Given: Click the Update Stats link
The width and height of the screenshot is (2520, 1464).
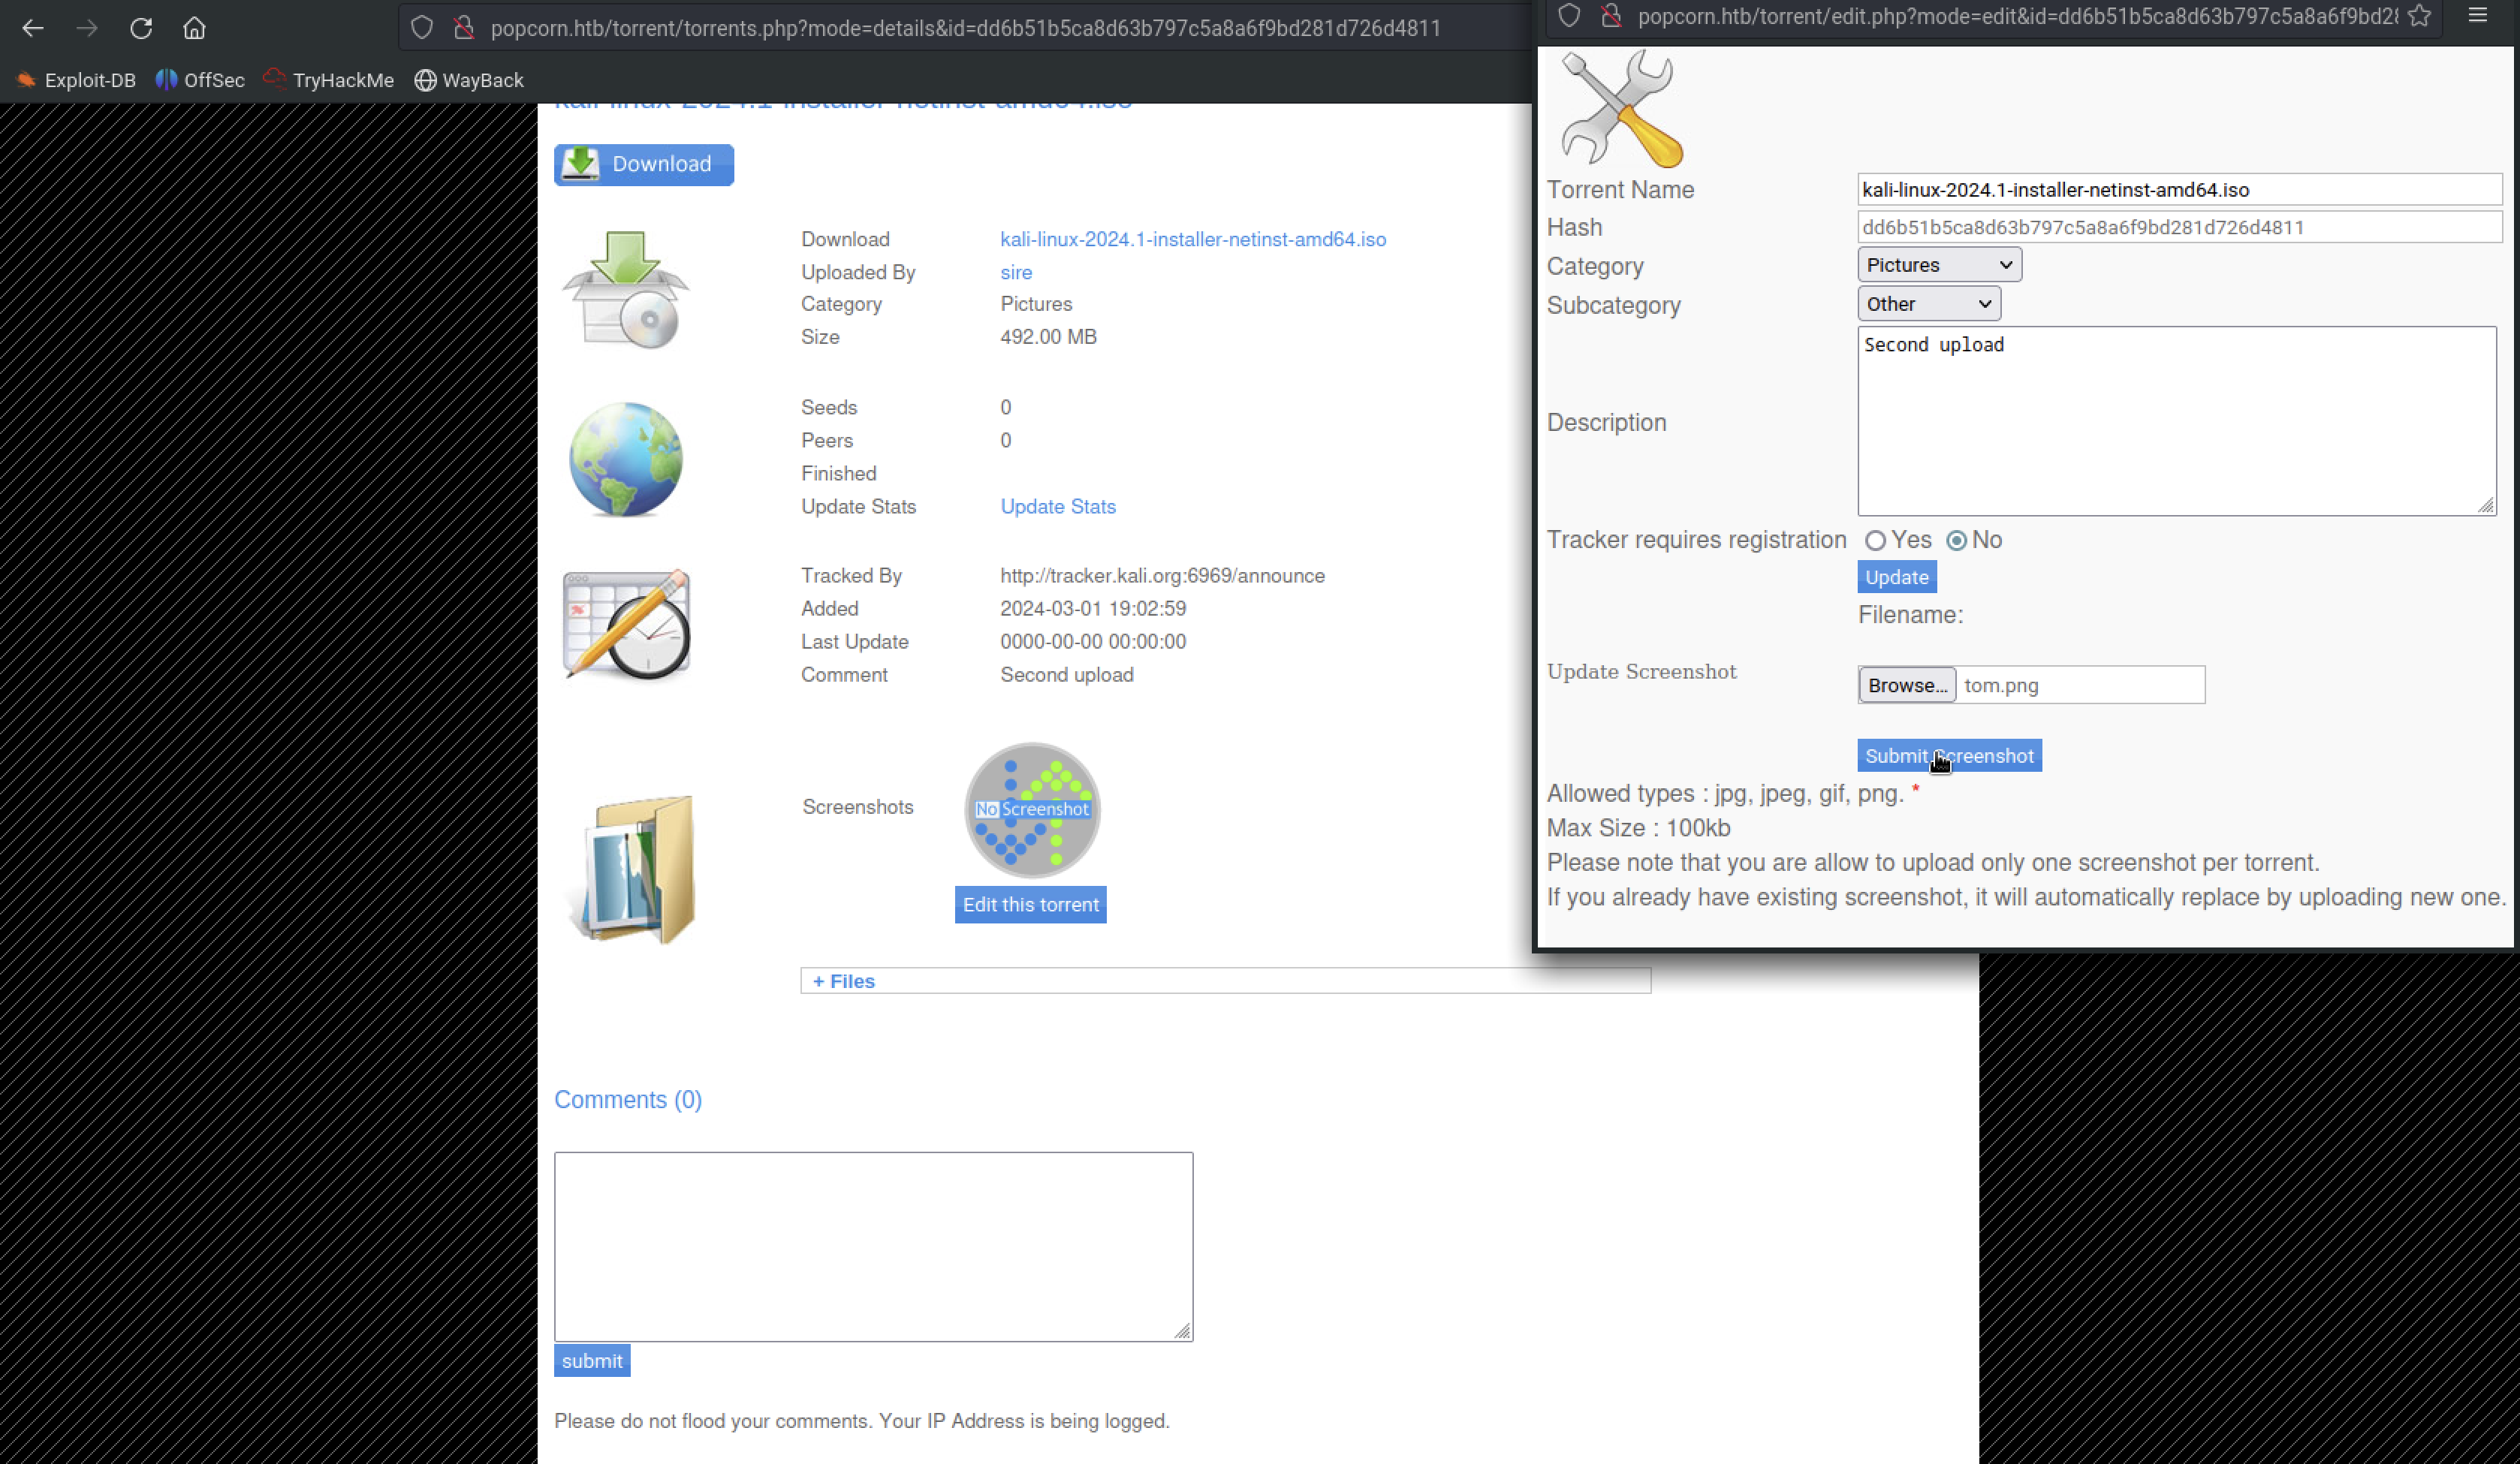Looking at the screenshot, I should coord(1058,507).
